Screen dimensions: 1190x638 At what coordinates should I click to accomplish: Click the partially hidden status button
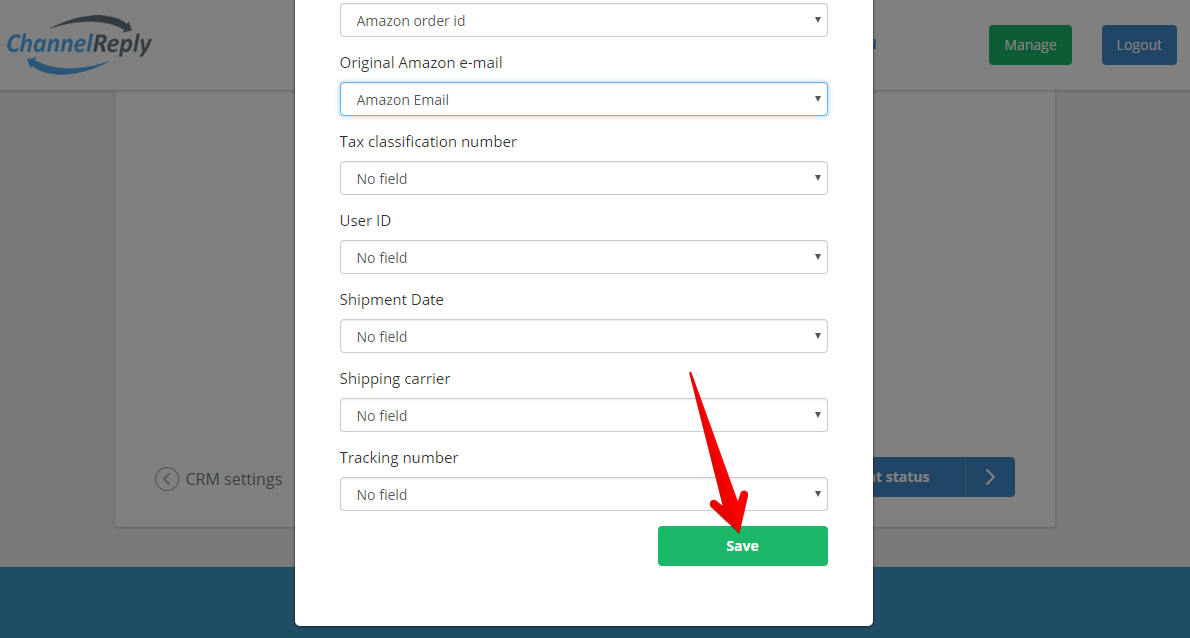[919, 477]
